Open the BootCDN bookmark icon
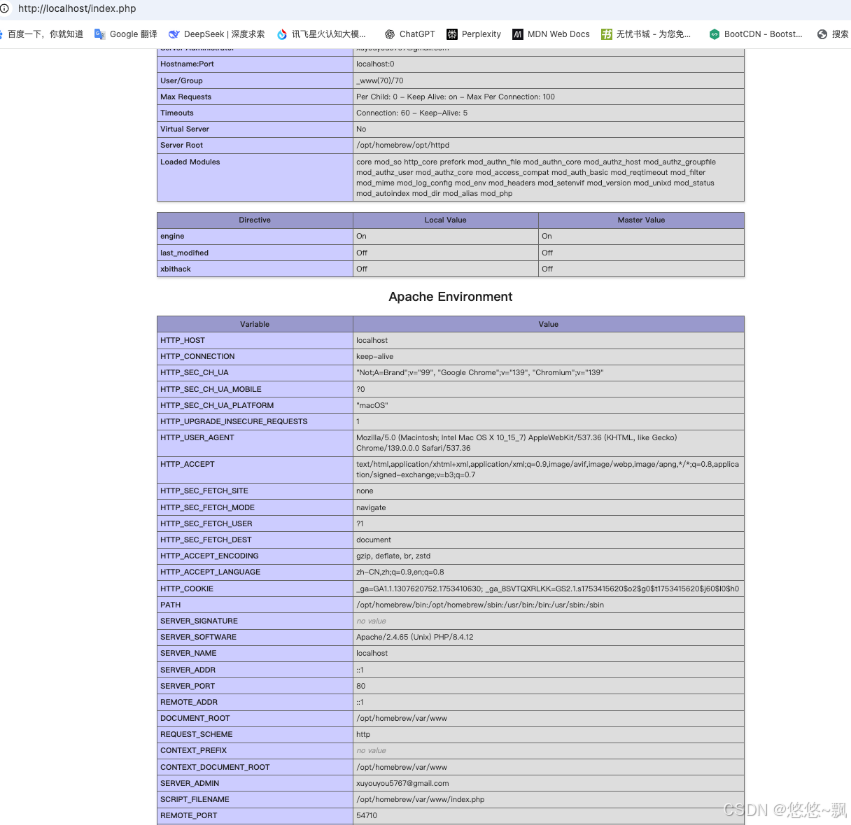851x825 pixels. (x=715, y=34)
